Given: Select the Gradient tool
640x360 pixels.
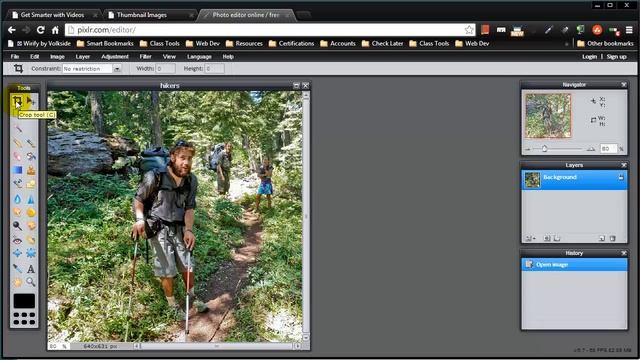Looking at the screenshot, I should point(18,170).
